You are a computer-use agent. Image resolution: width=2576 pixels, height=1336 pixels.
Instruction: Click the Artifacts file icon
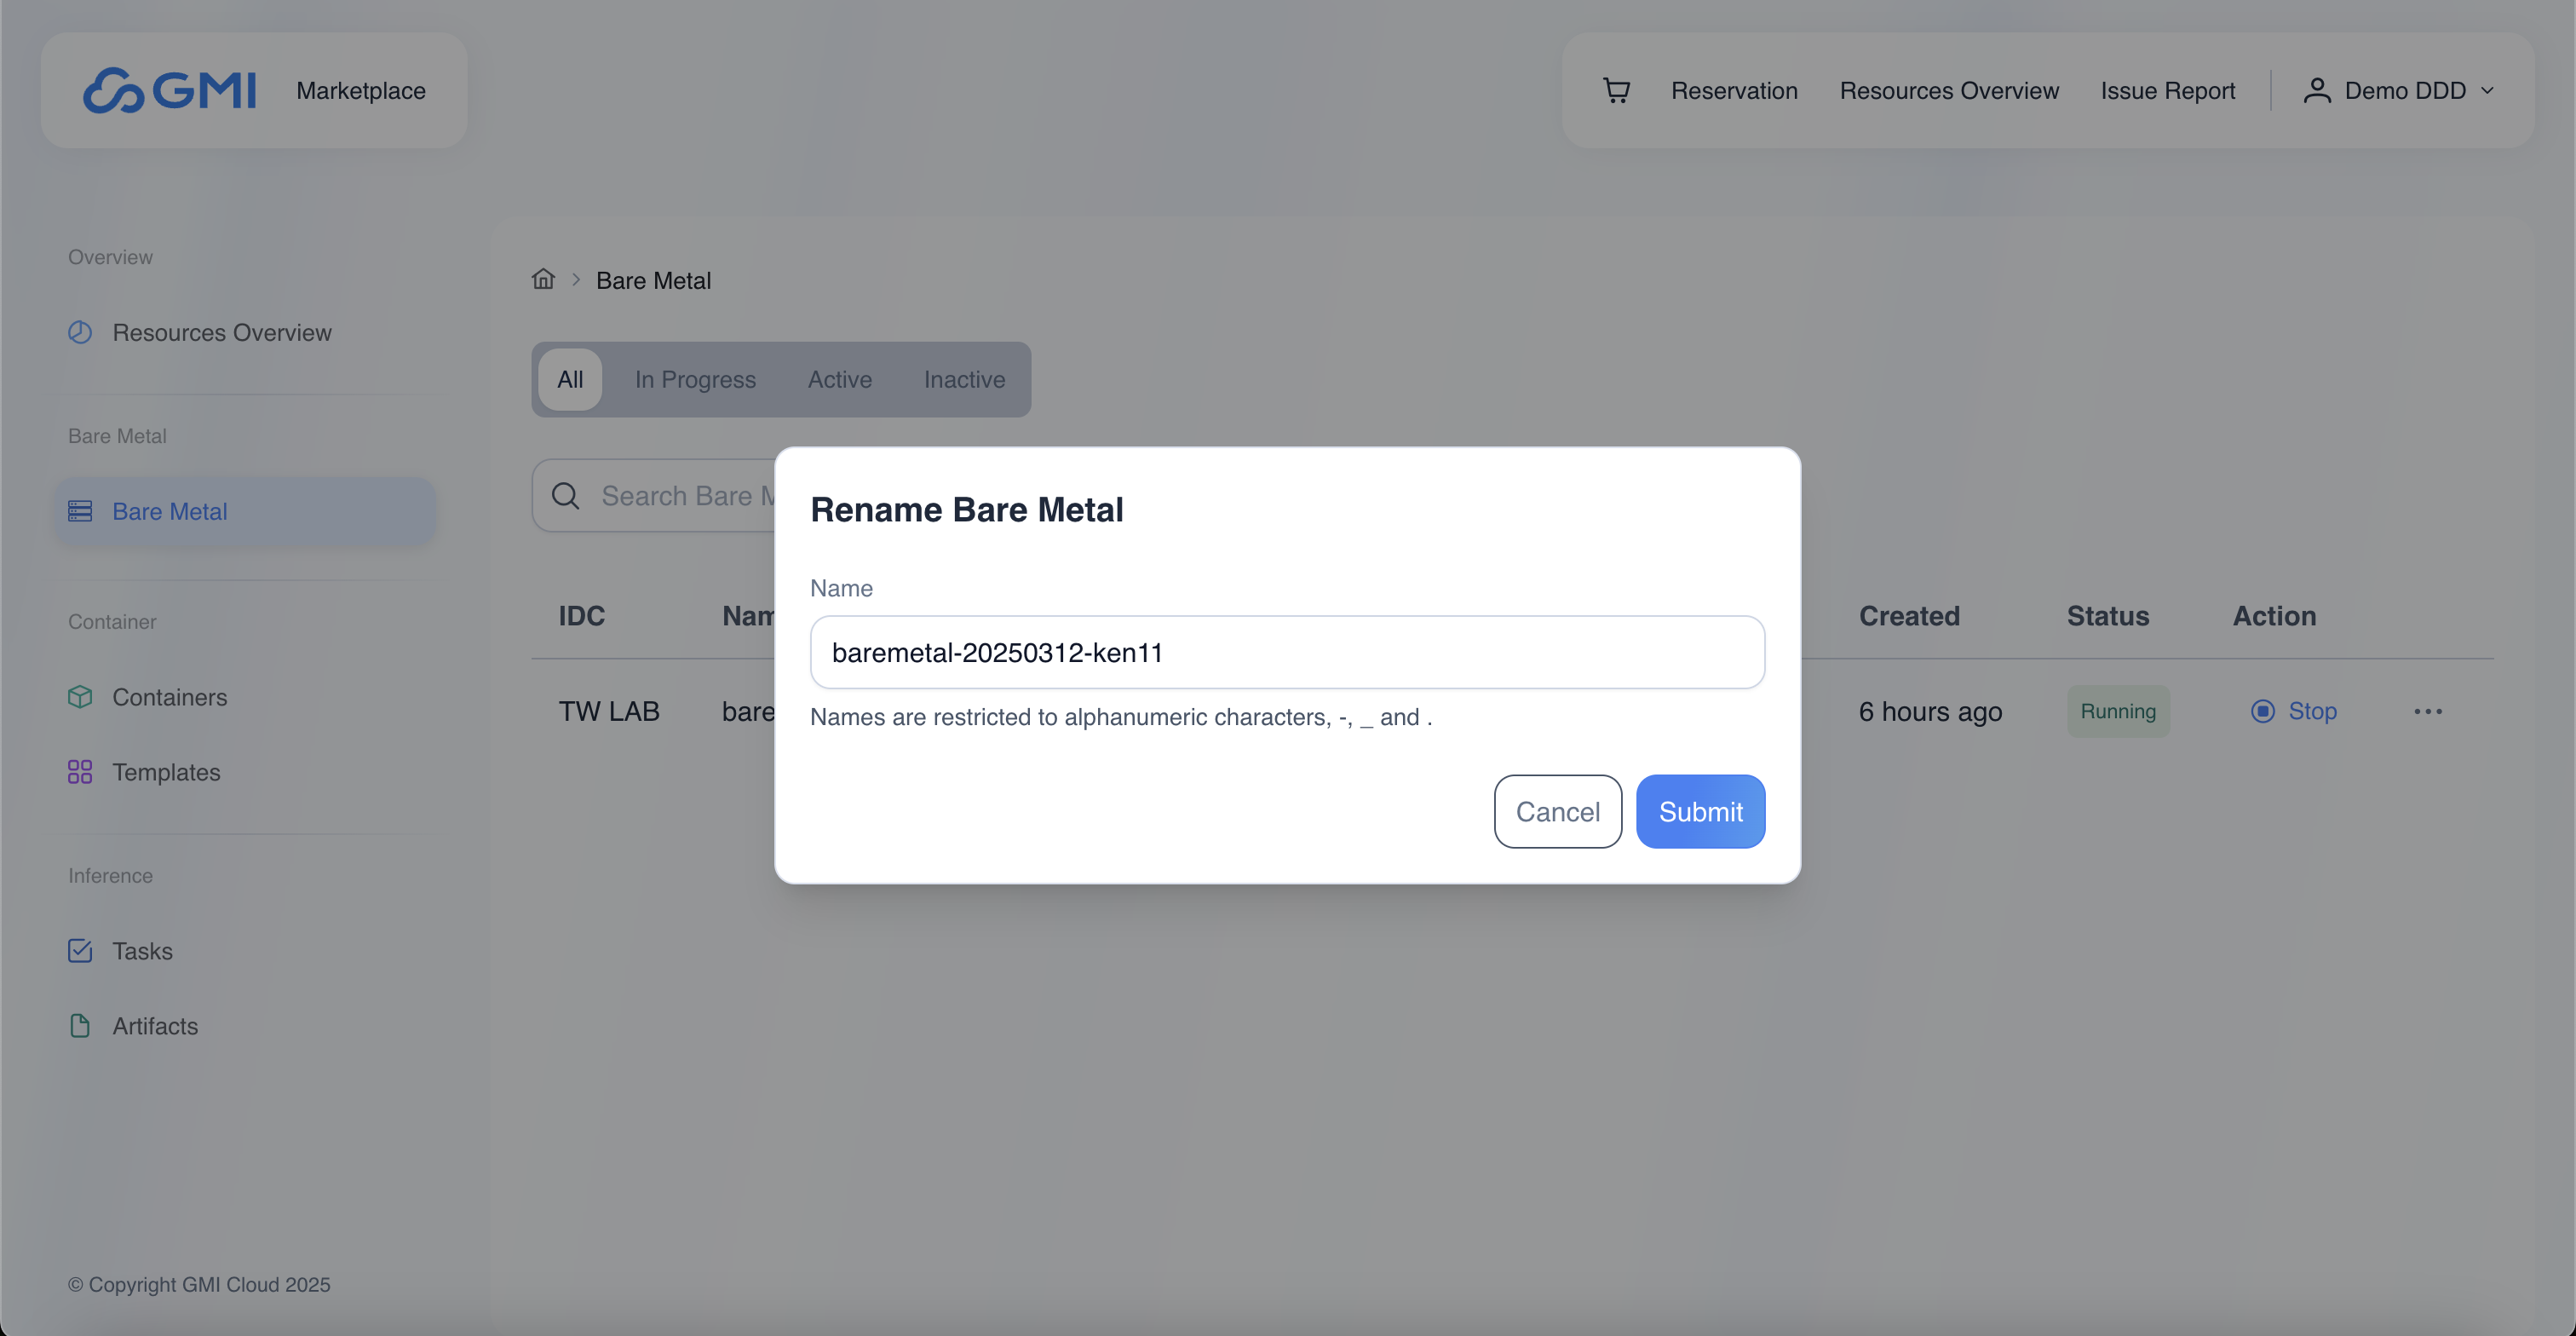click(x=80, y=1026)
